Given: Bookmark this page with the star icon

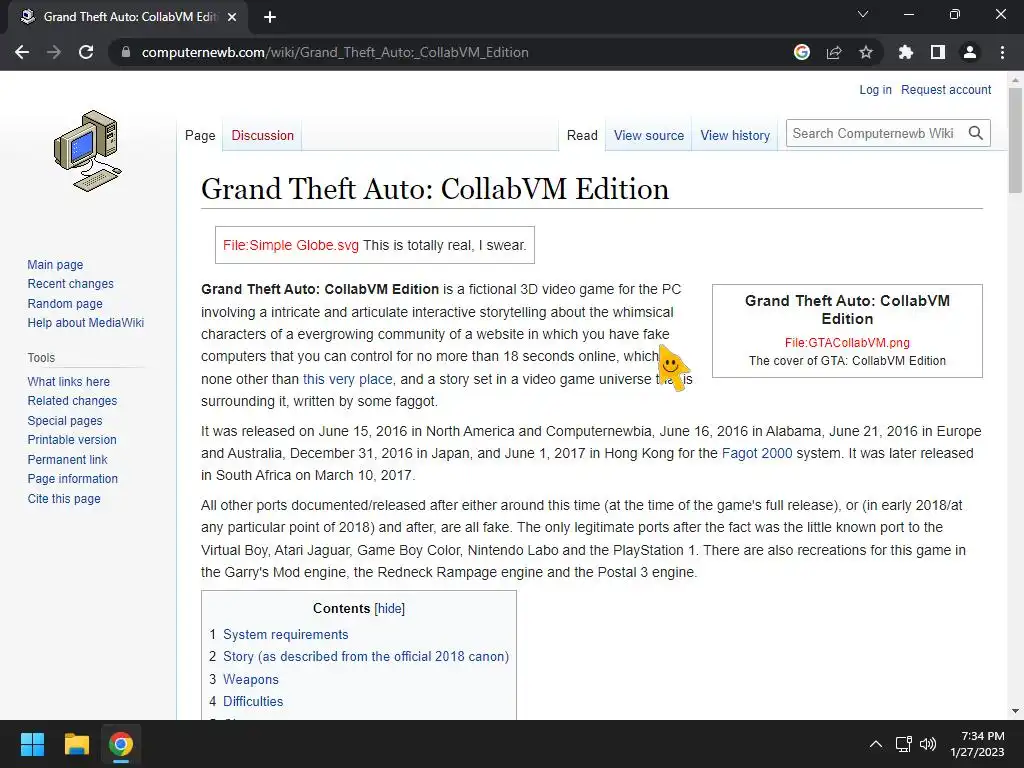Looking at the screenshot, I should click(x=866, y=52).
